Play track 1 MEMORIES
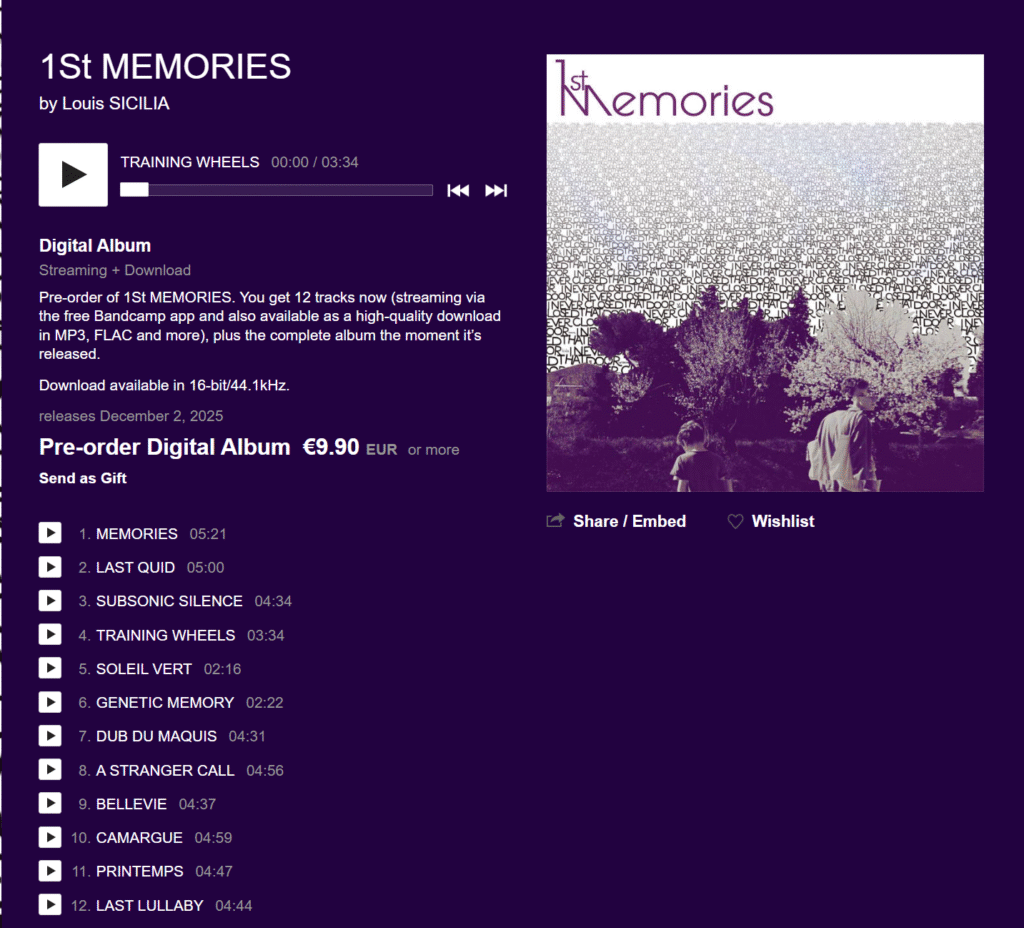Viewport: 1024px width, 928px height. click(50, 533)
